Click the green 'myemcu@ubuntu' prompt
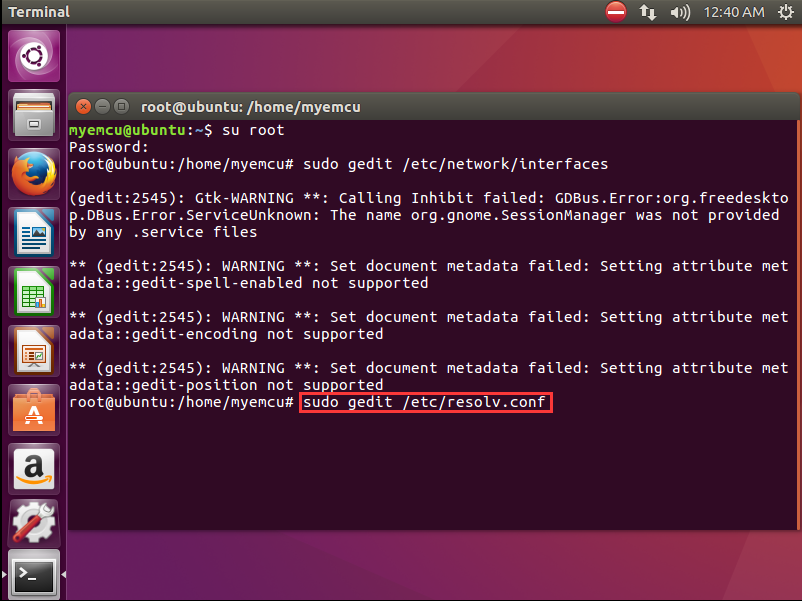 pyautogui.click(x=127, y=130)
